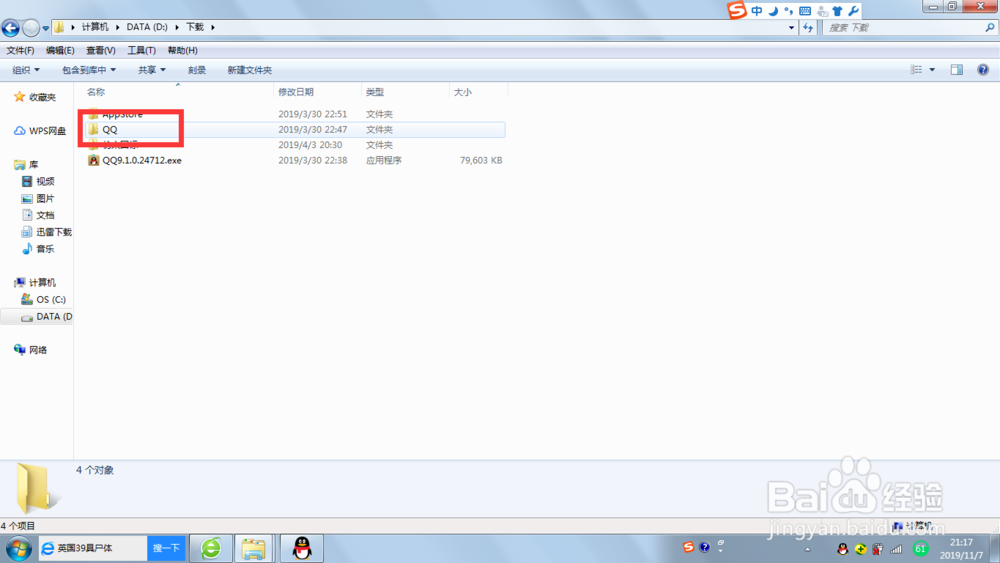
Task: Open the 文件(F) menu
Action: pos(20,50)
